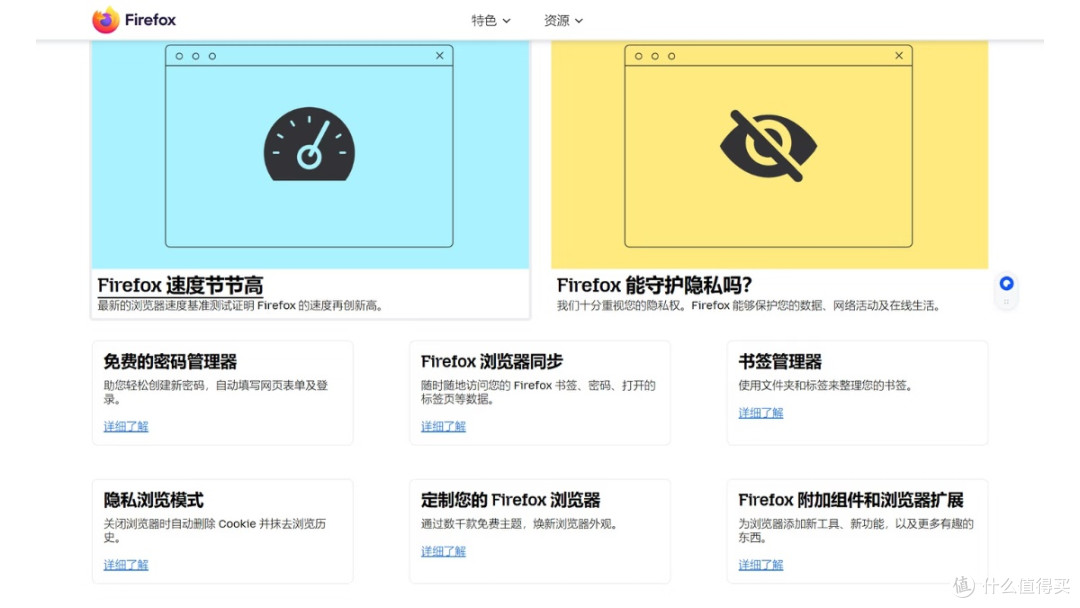This screenshot has height=608, width=1080.
Task: Open the Firefox 速度节节高 heading link
Action: click(x=180, y=285)
